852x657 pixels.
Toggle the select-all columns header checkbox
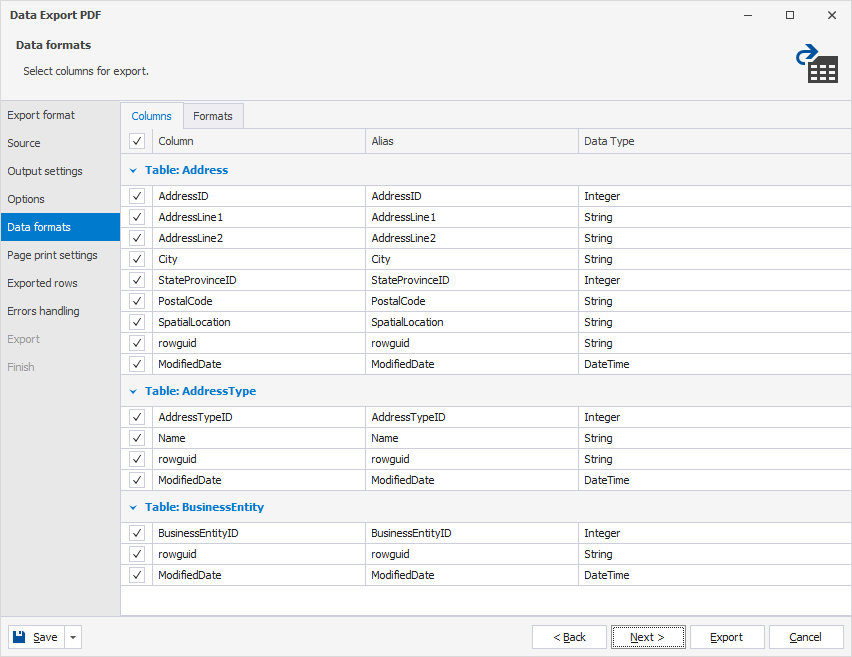tap(137, 141)
